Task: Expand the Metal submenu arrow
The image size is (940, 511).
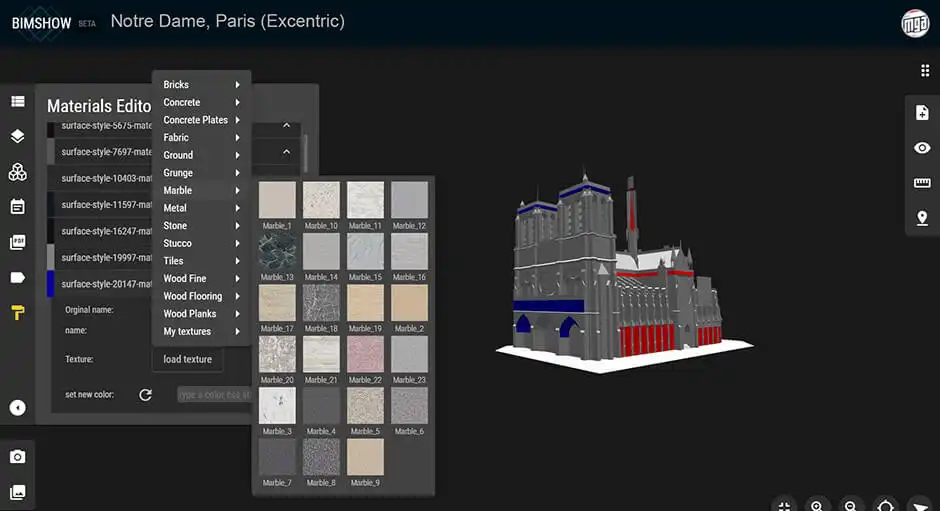Action: click(x=237, y=208)
